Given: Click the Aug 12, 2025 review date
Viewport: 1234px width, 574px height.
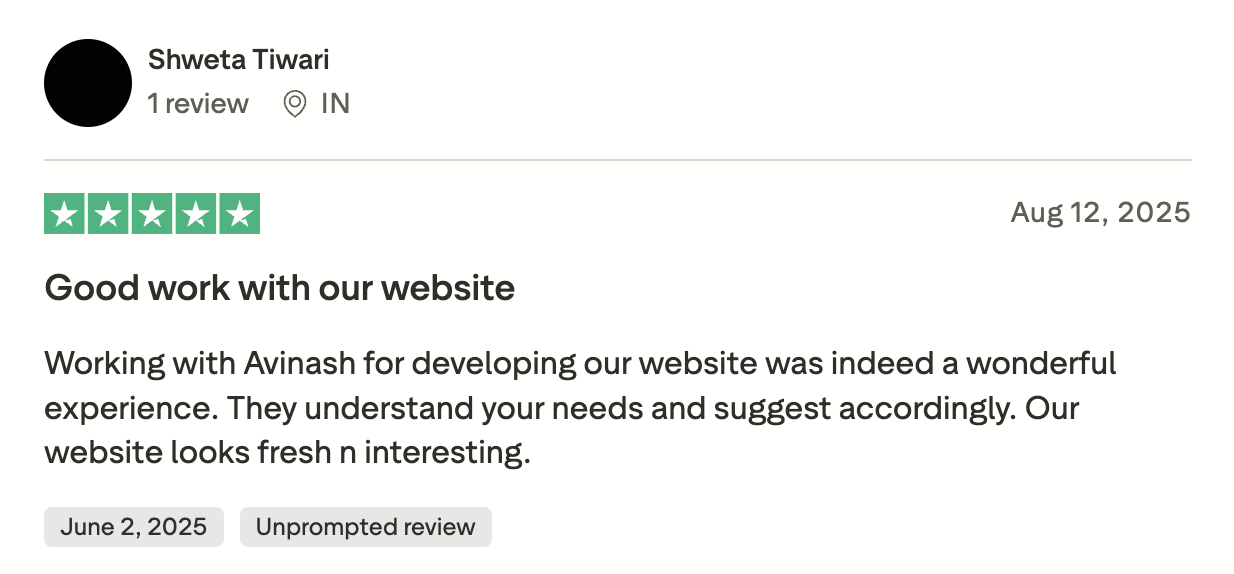Looking at the screenshot, I should click(1100, 213).
